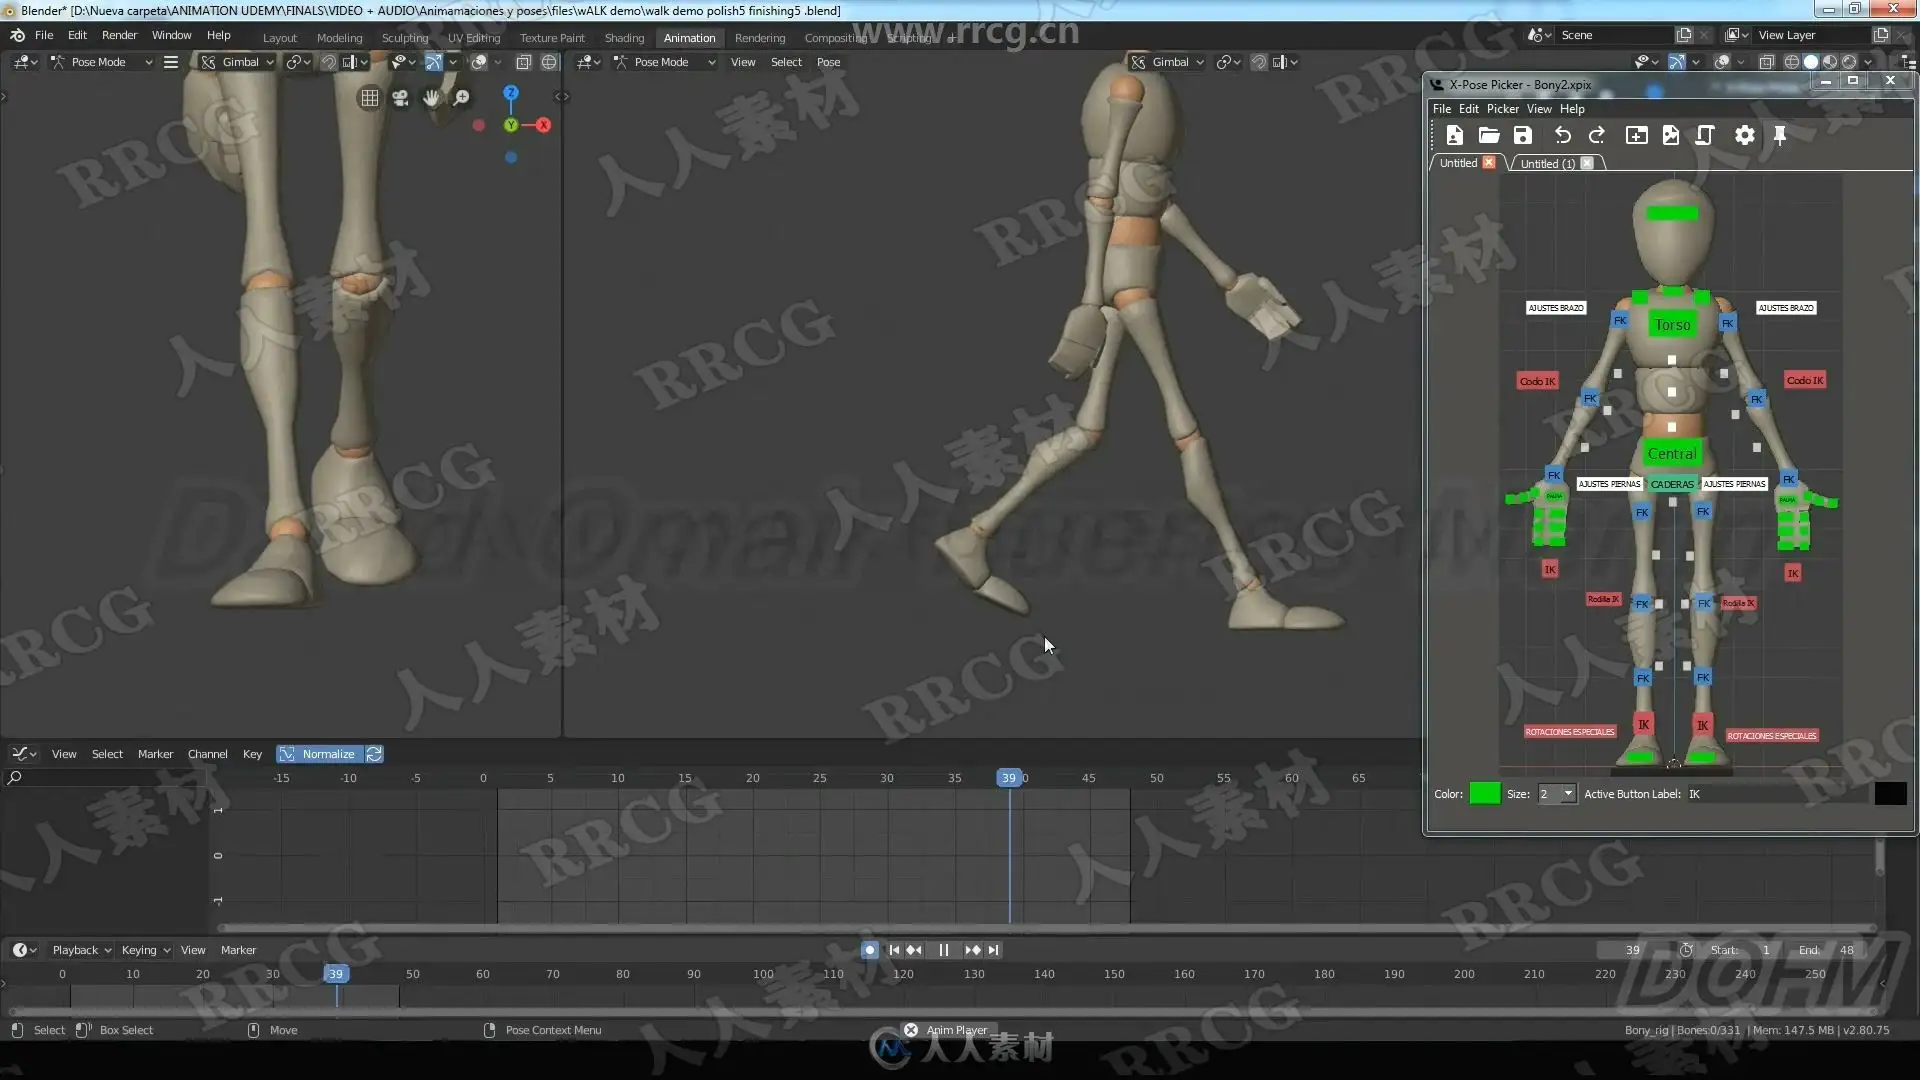Open X-Pose Picker settings gear
Screen dimensions: 1920x1080
[x=1744, y=136]
